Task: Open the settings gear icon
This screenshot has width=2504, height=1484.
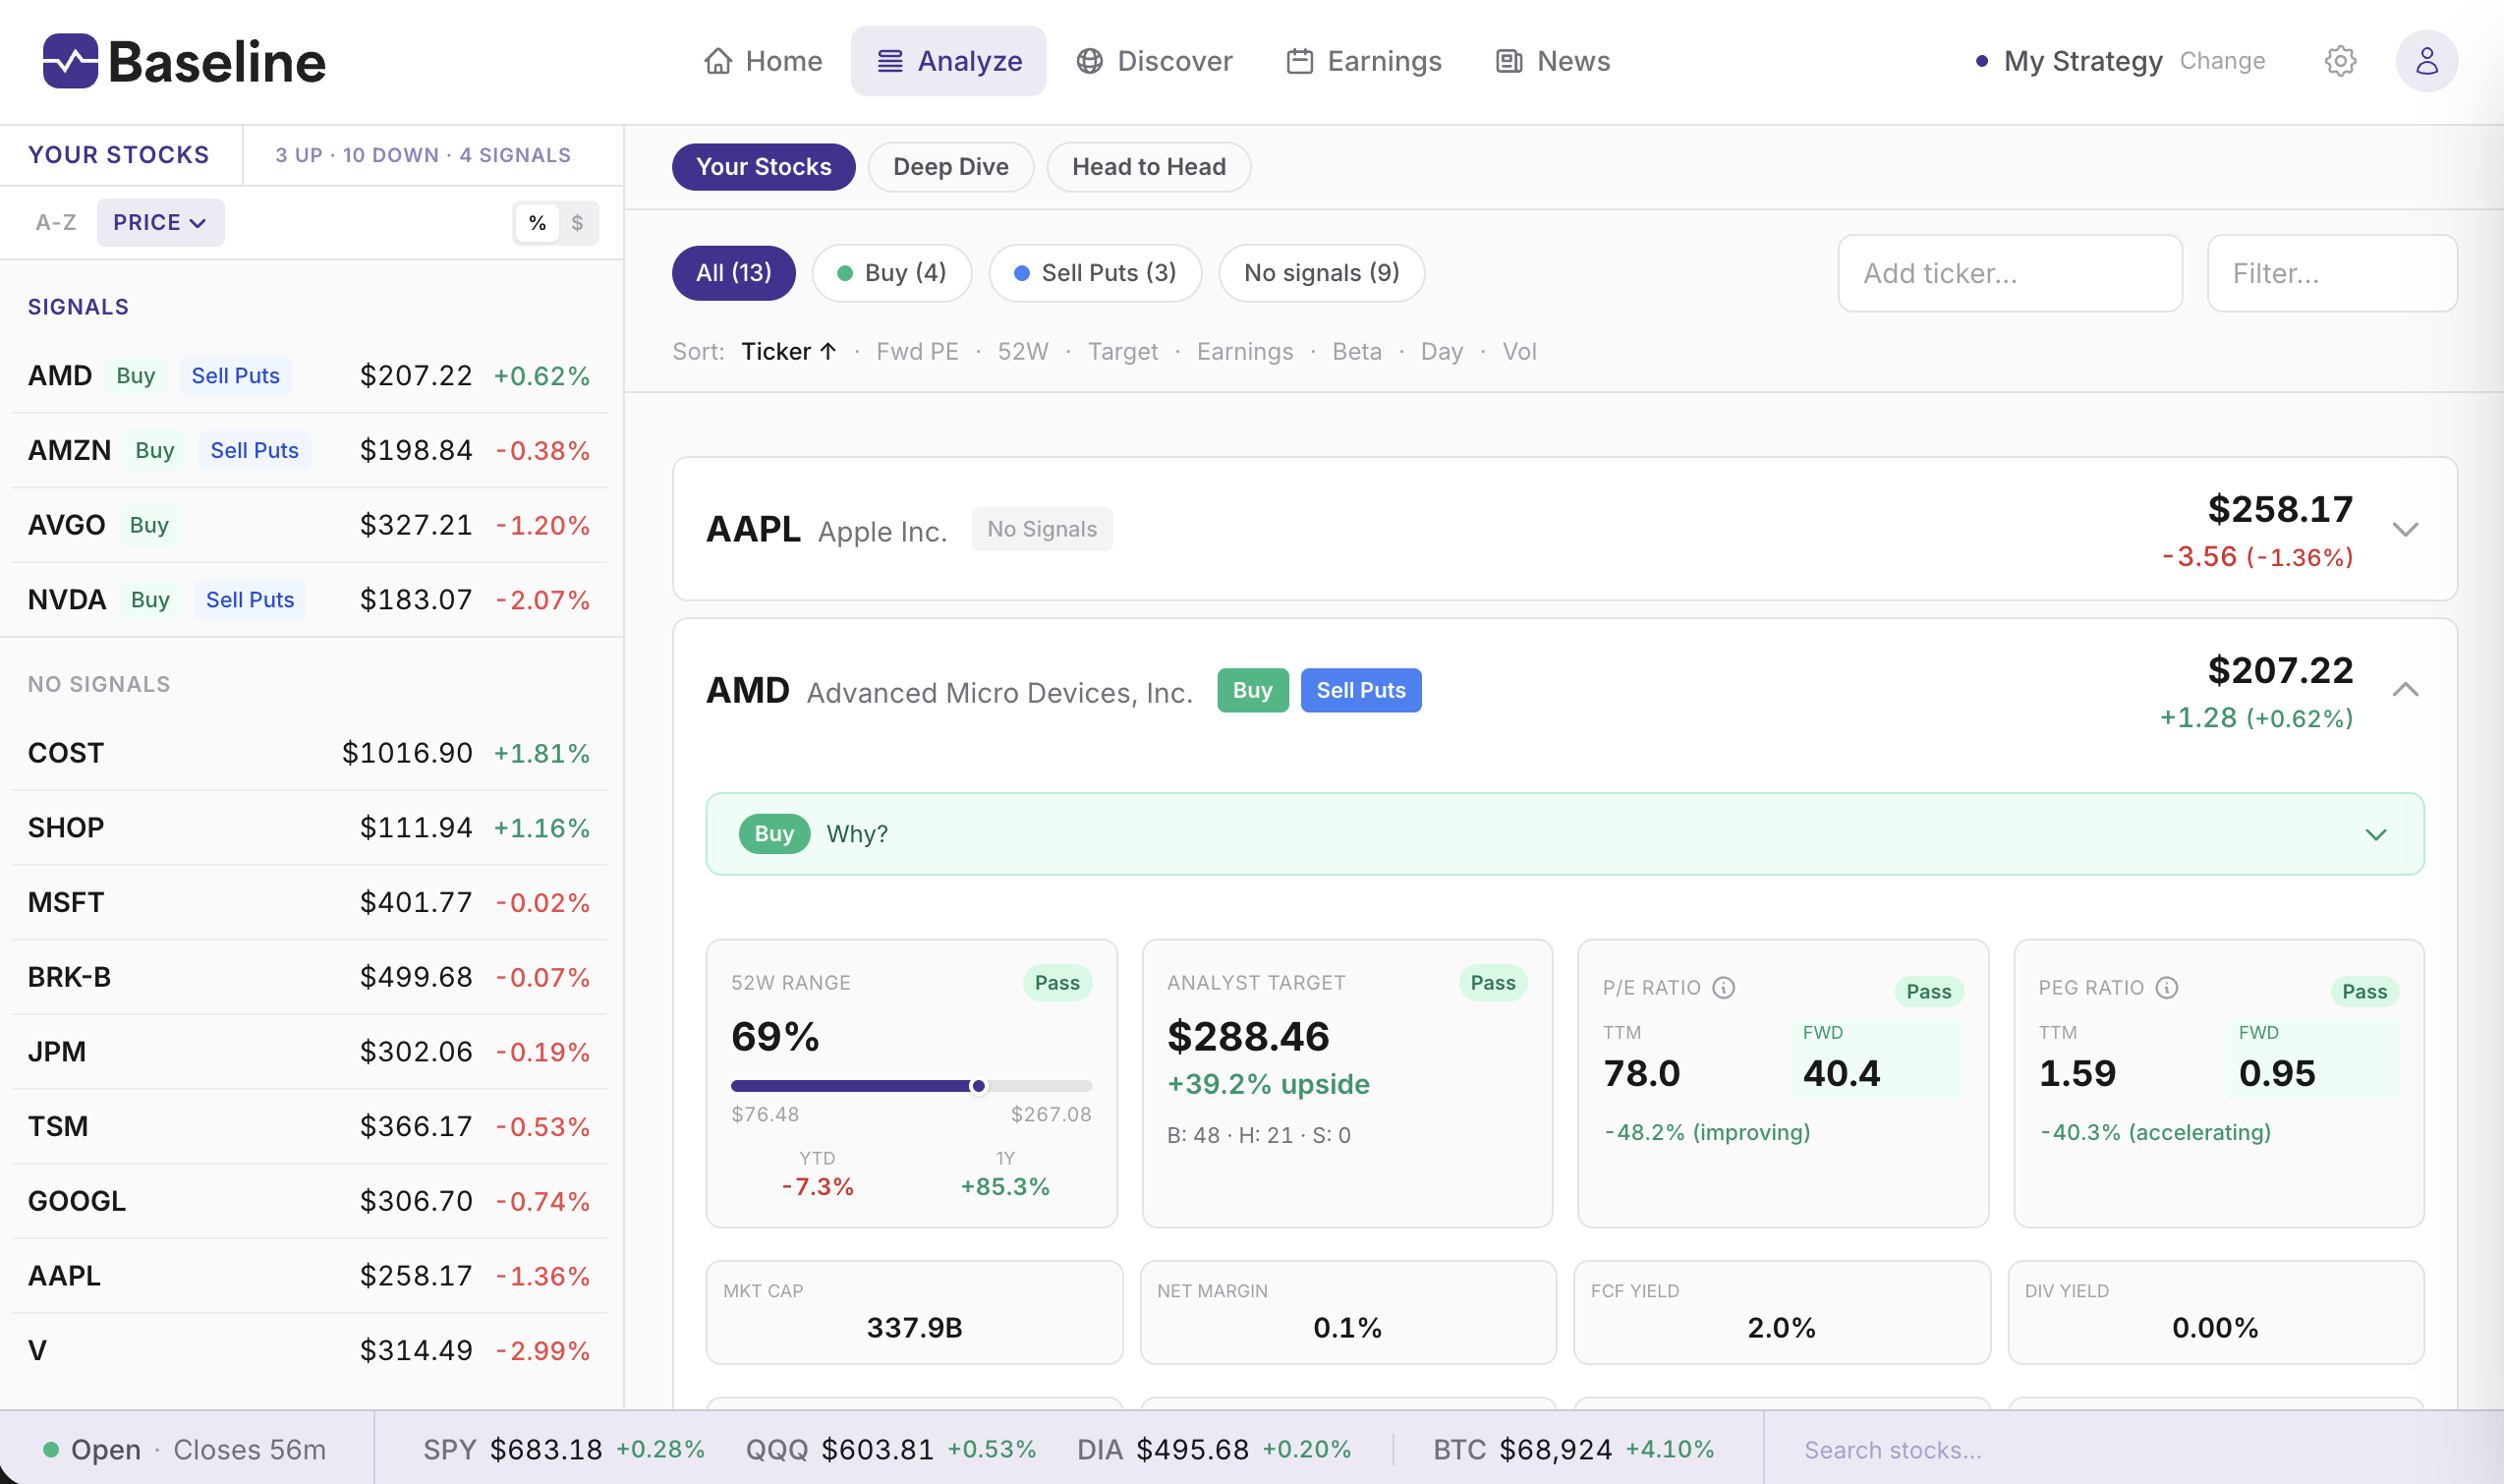Action: [x=2340, y=60]
